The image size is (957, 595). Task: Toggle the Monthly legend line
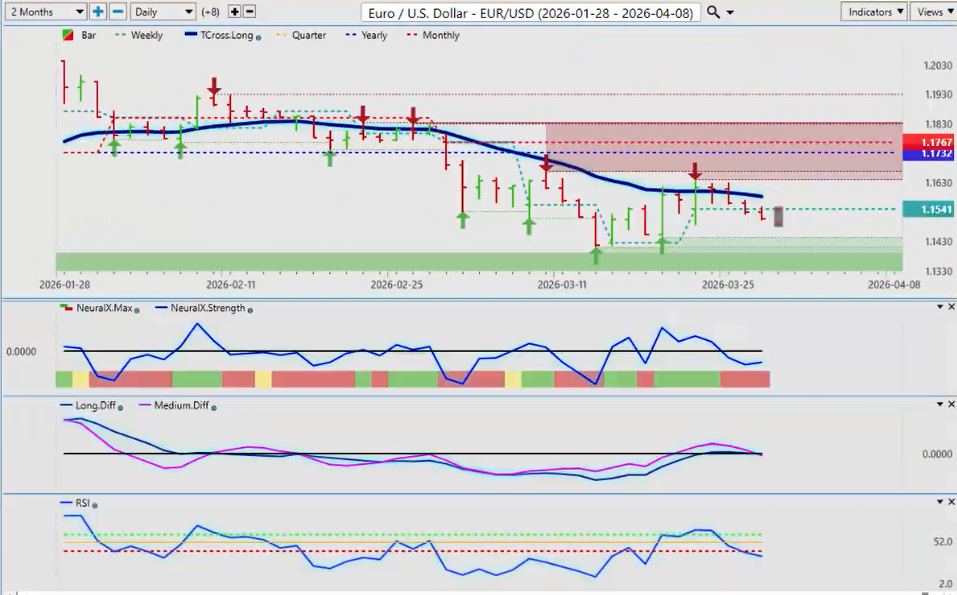click(433, 35)
